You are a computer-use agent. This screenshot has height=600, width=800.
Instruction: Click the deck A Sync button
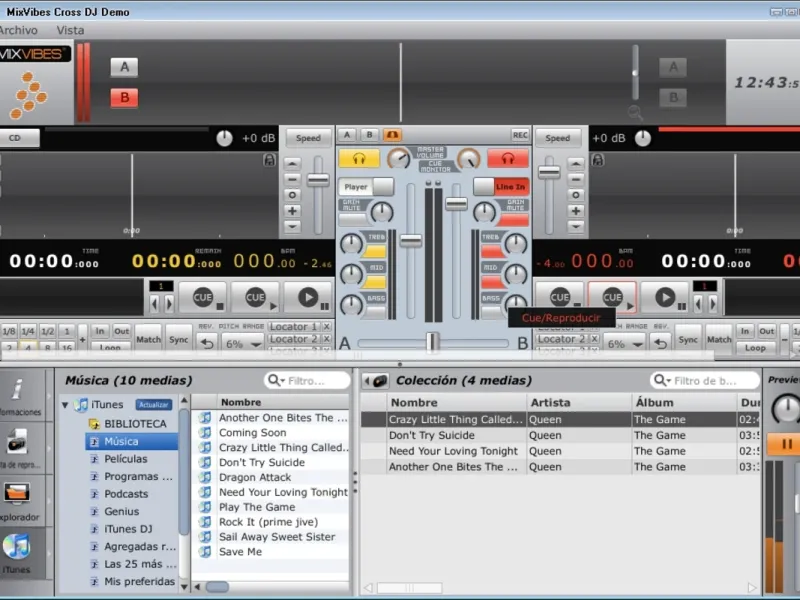(x=179, y=339)
